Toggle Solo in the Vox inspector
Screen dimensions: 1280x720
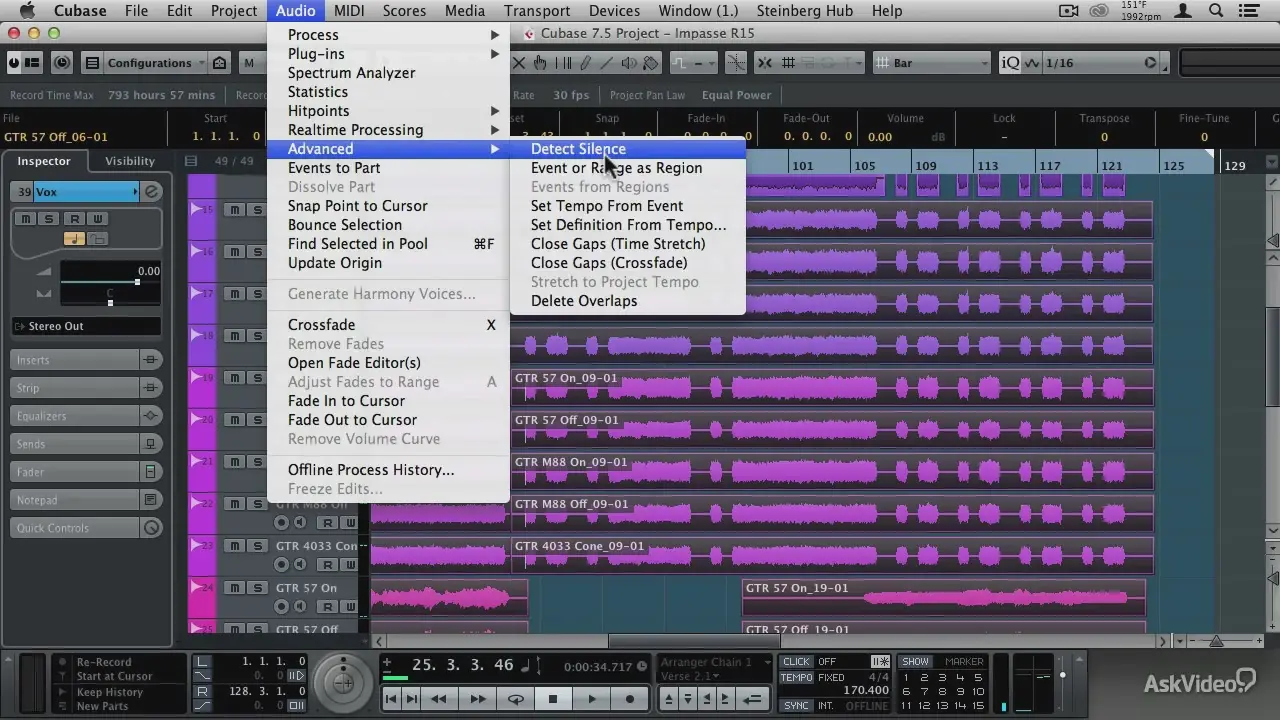point(49,219)
